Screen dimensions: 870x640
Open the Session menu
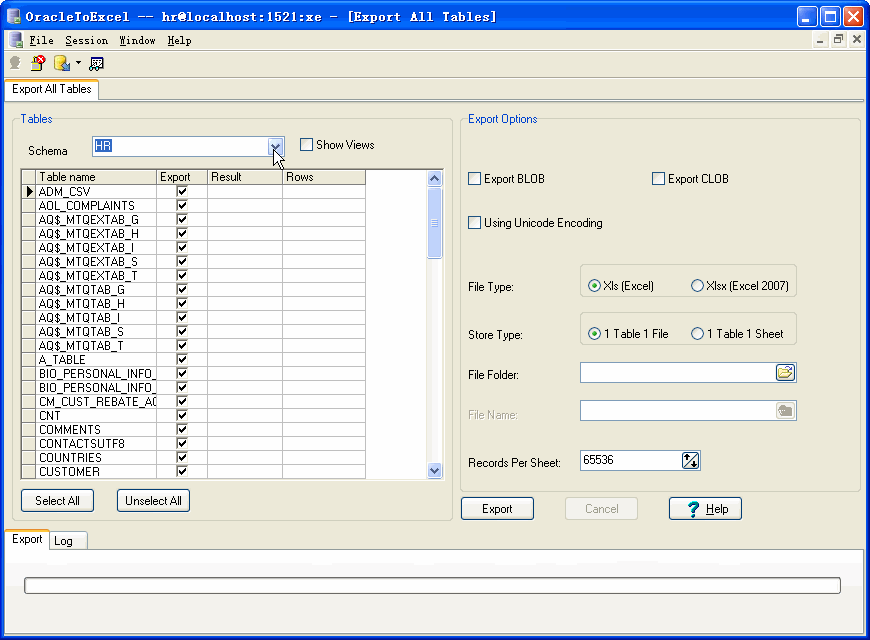click(x=87, y=41)
